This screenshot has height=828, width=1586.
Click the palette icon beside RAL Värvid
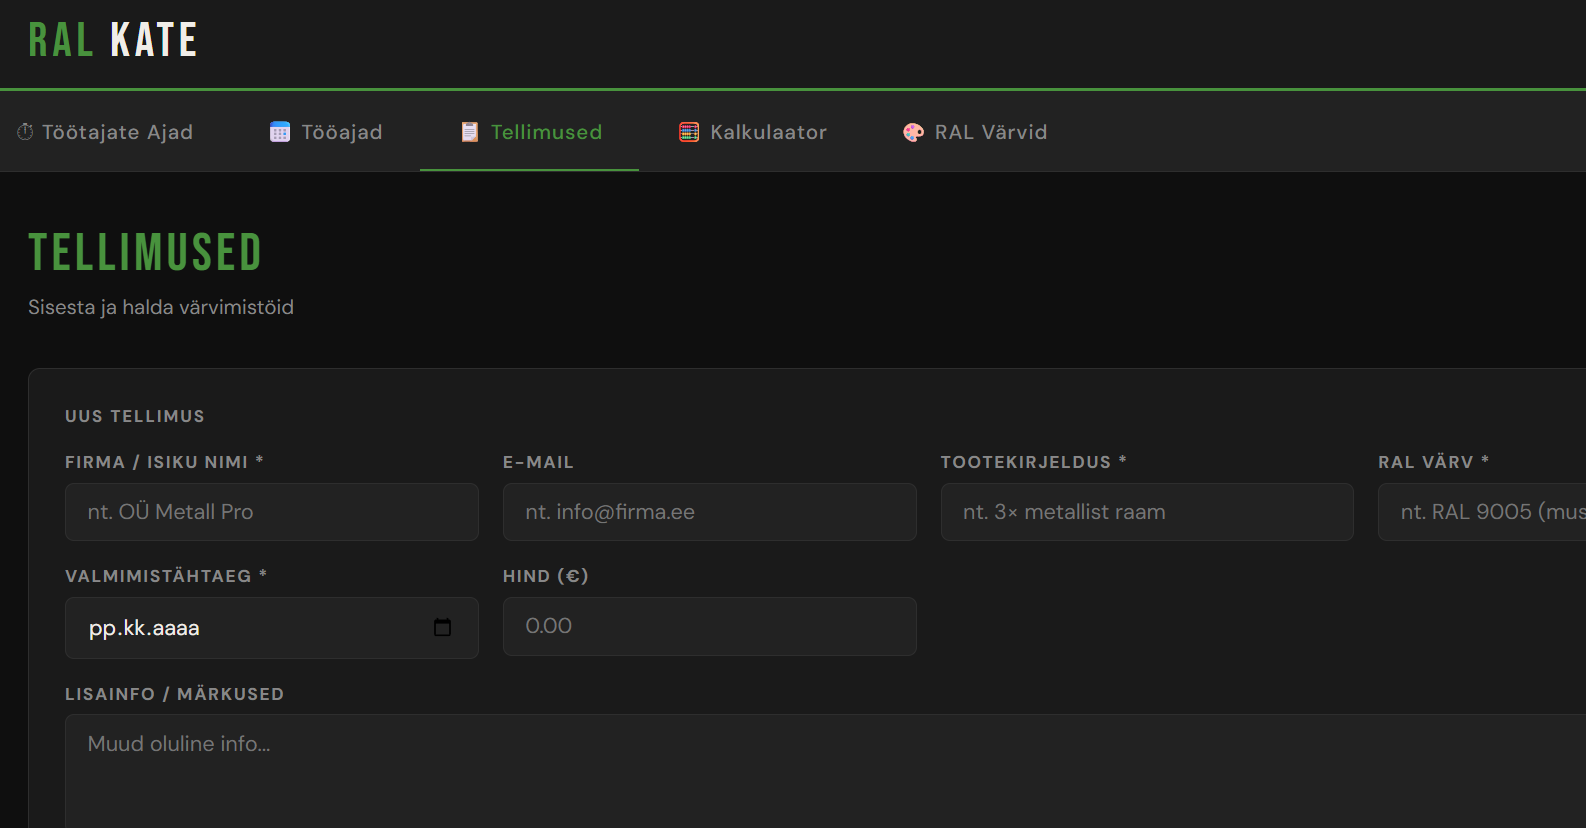pos(914,132)
